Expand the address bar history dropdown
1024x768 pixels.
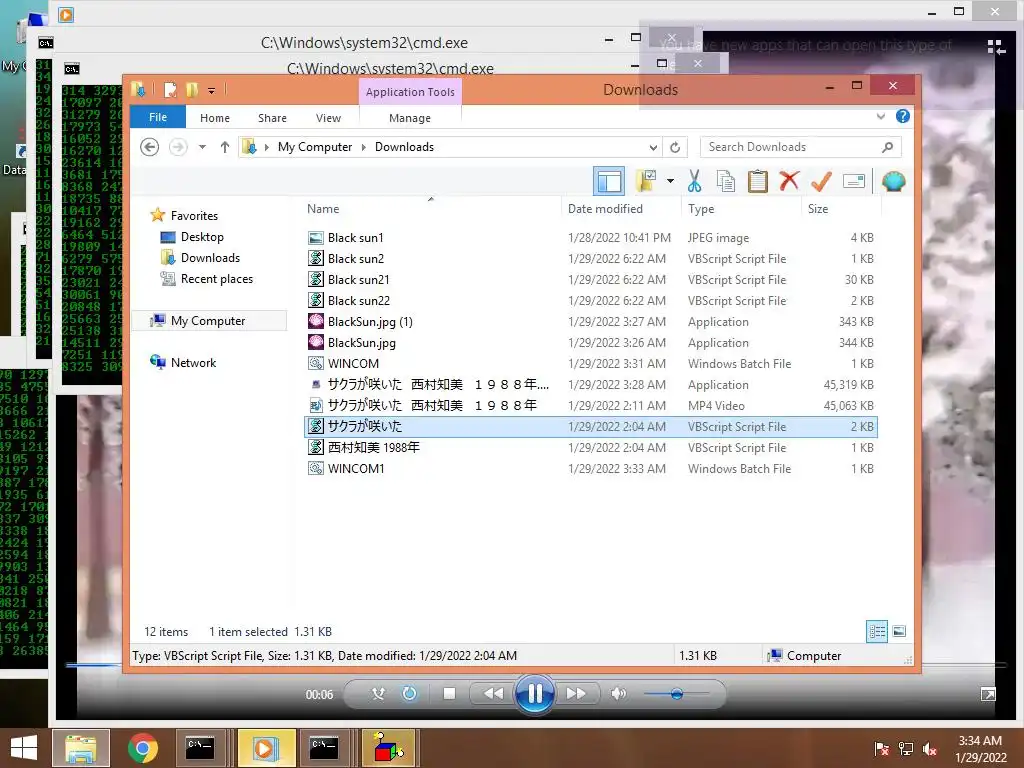click(653, 148)
